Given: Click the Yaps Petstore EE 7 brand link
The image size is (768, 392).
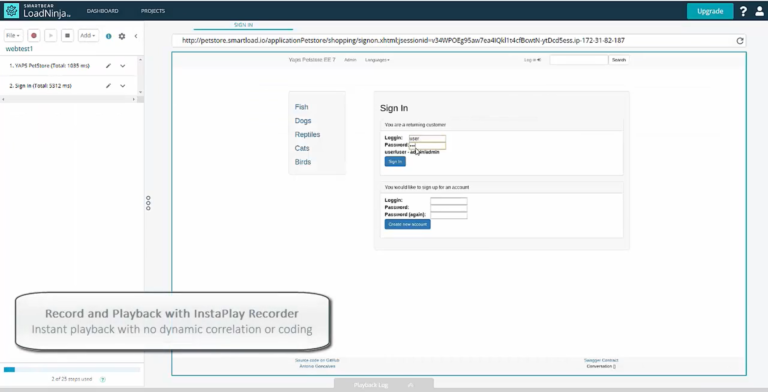Looking at the screenshot, I should [x=312, y=60].
